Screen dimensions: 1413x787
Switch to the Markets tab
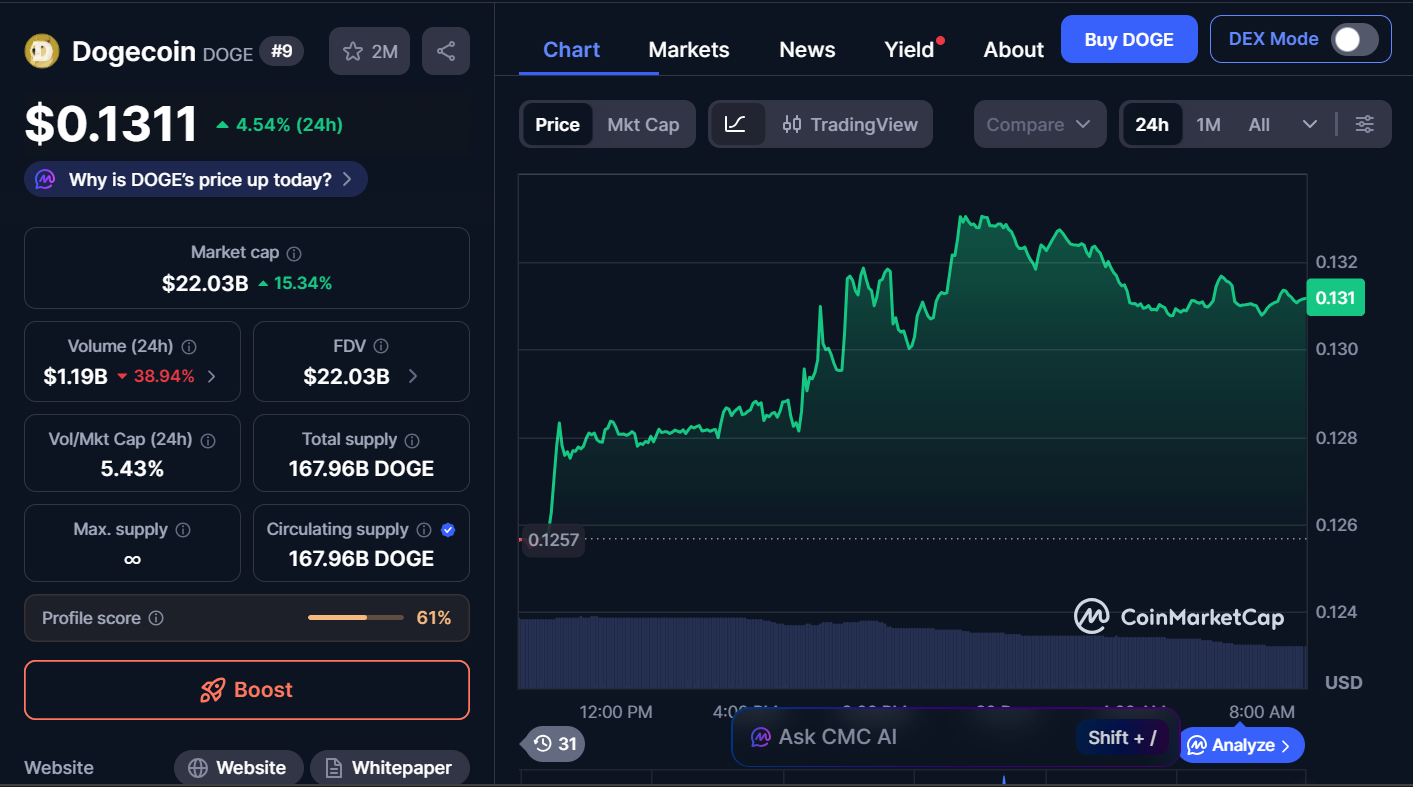tap(688, 48)
